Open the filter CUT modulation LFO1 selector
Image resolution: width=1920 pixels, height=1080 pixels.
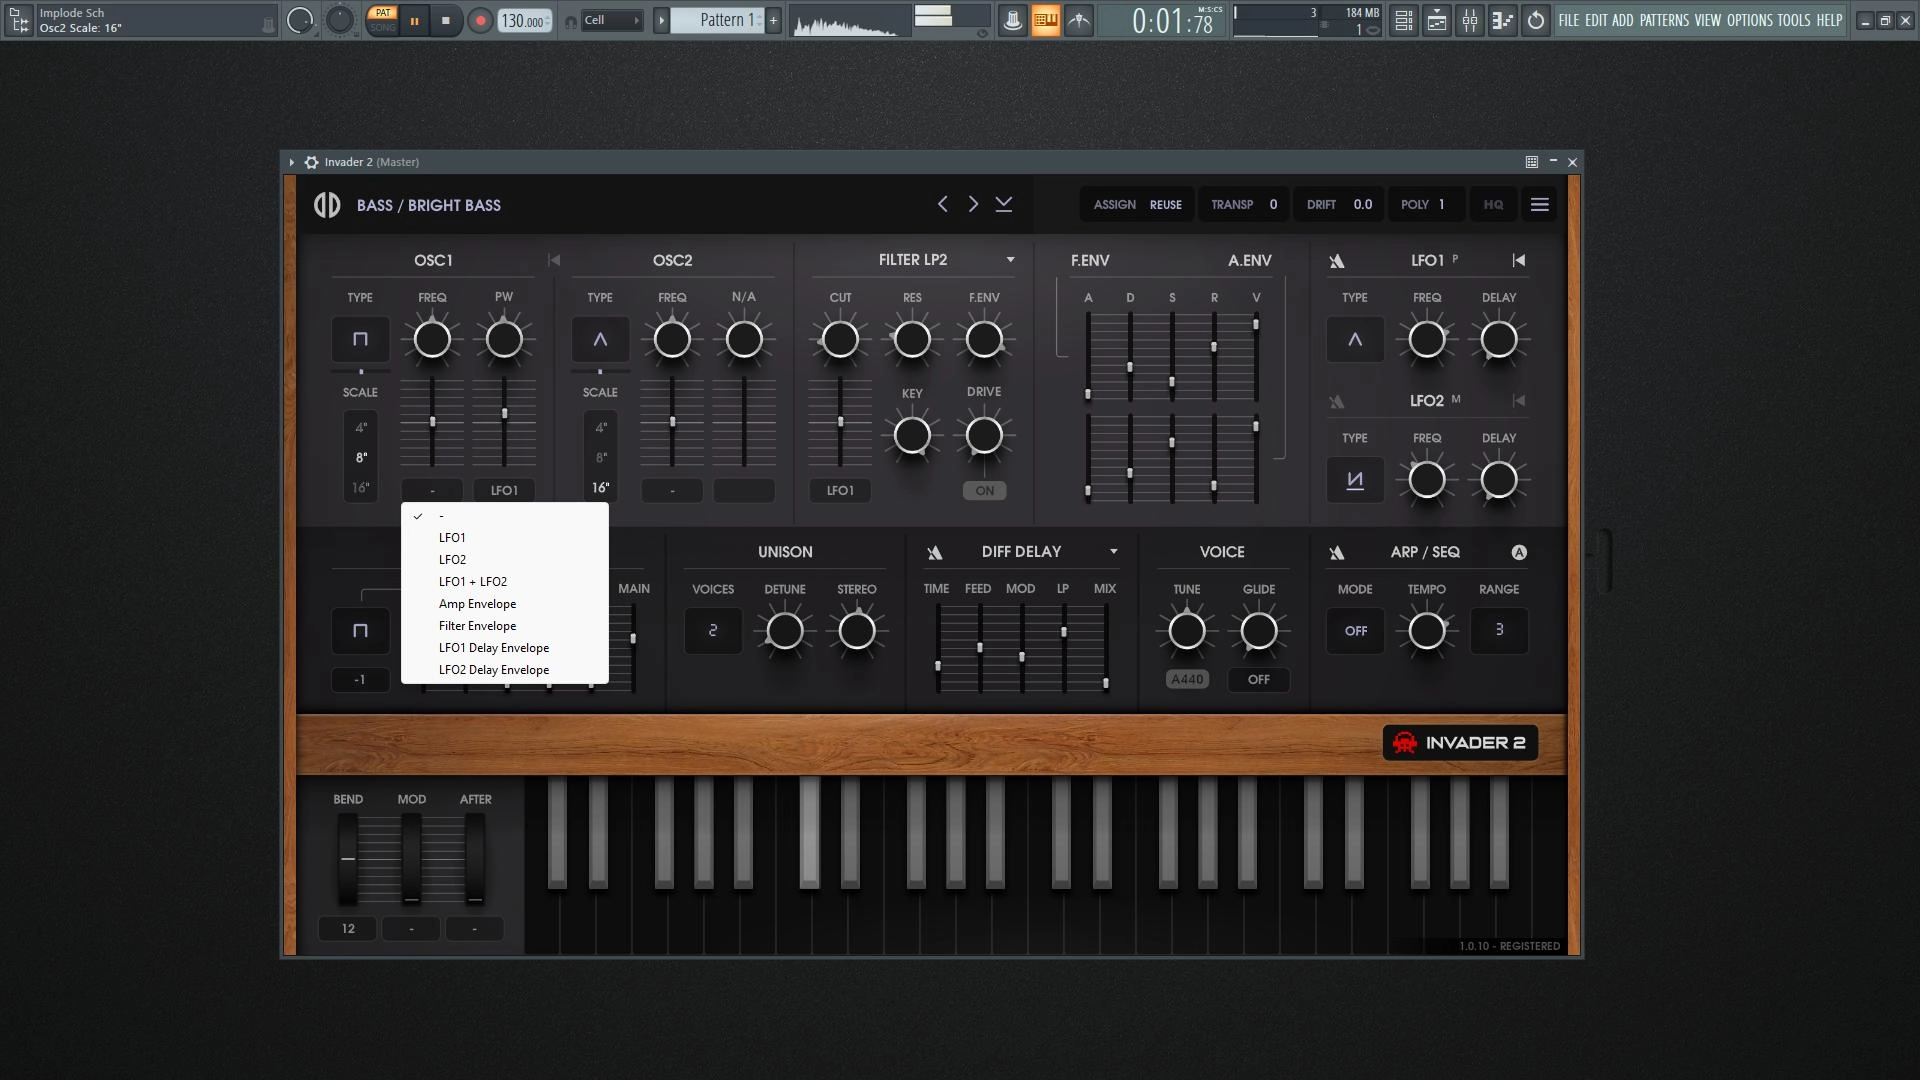[840, 491]
